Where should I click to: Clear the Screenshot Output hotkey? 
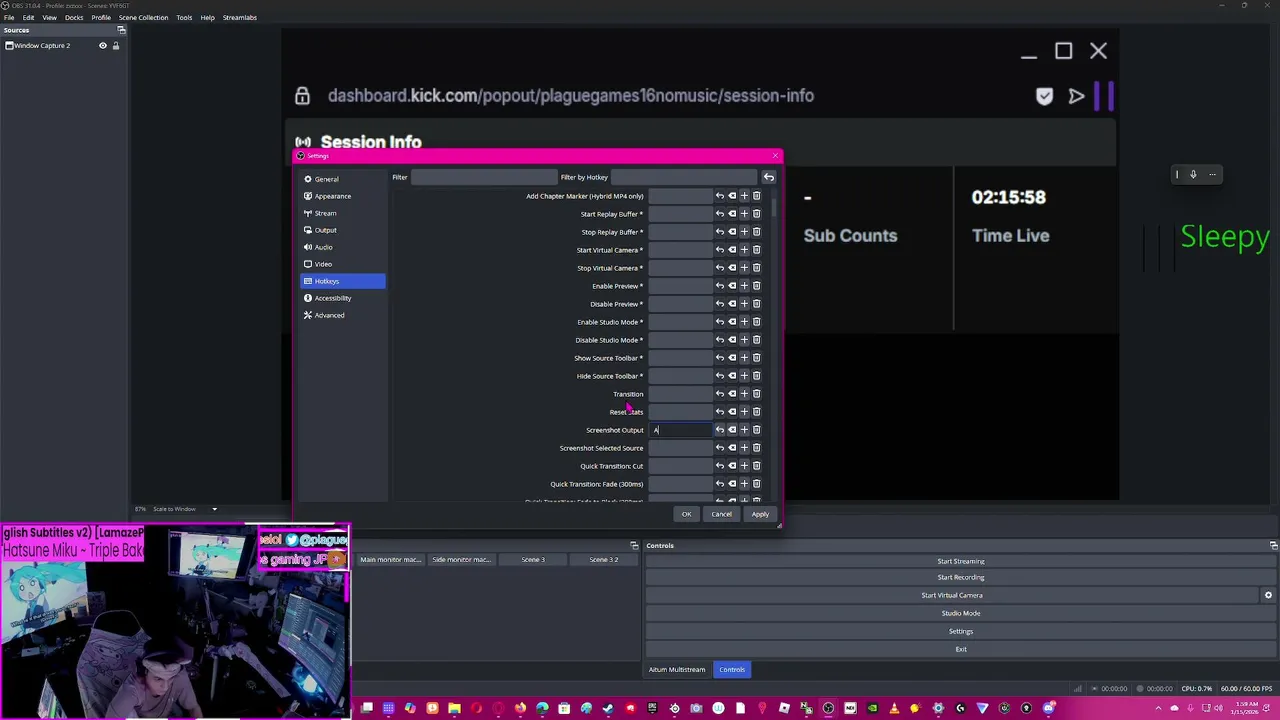[x=732, y=430]
